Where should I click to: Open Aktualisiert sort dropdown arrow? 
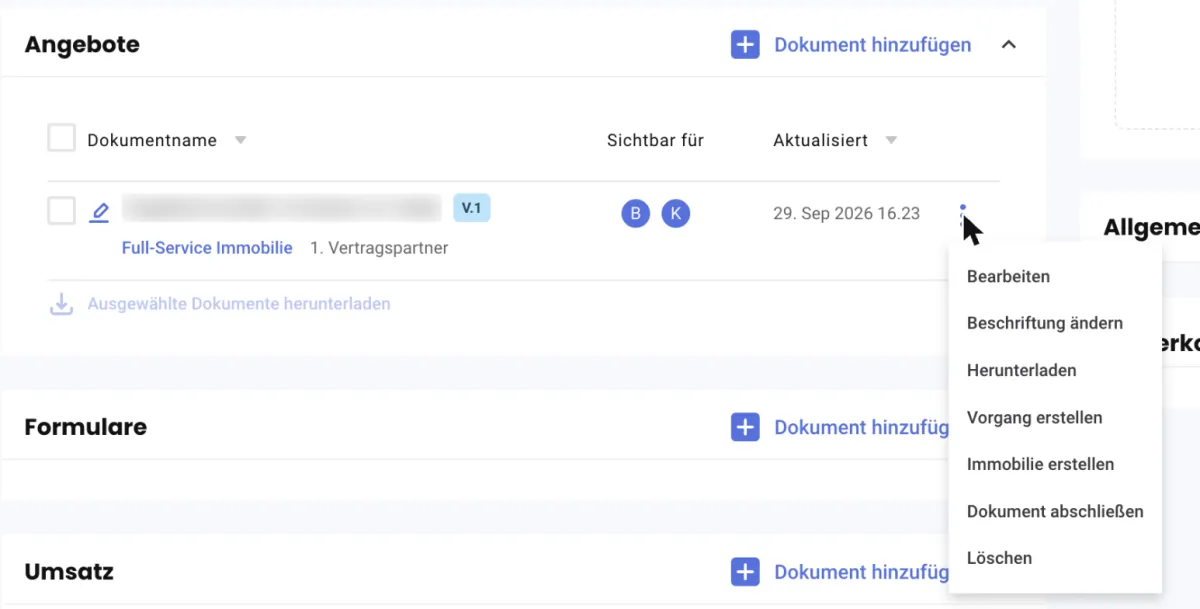point(891,141)
